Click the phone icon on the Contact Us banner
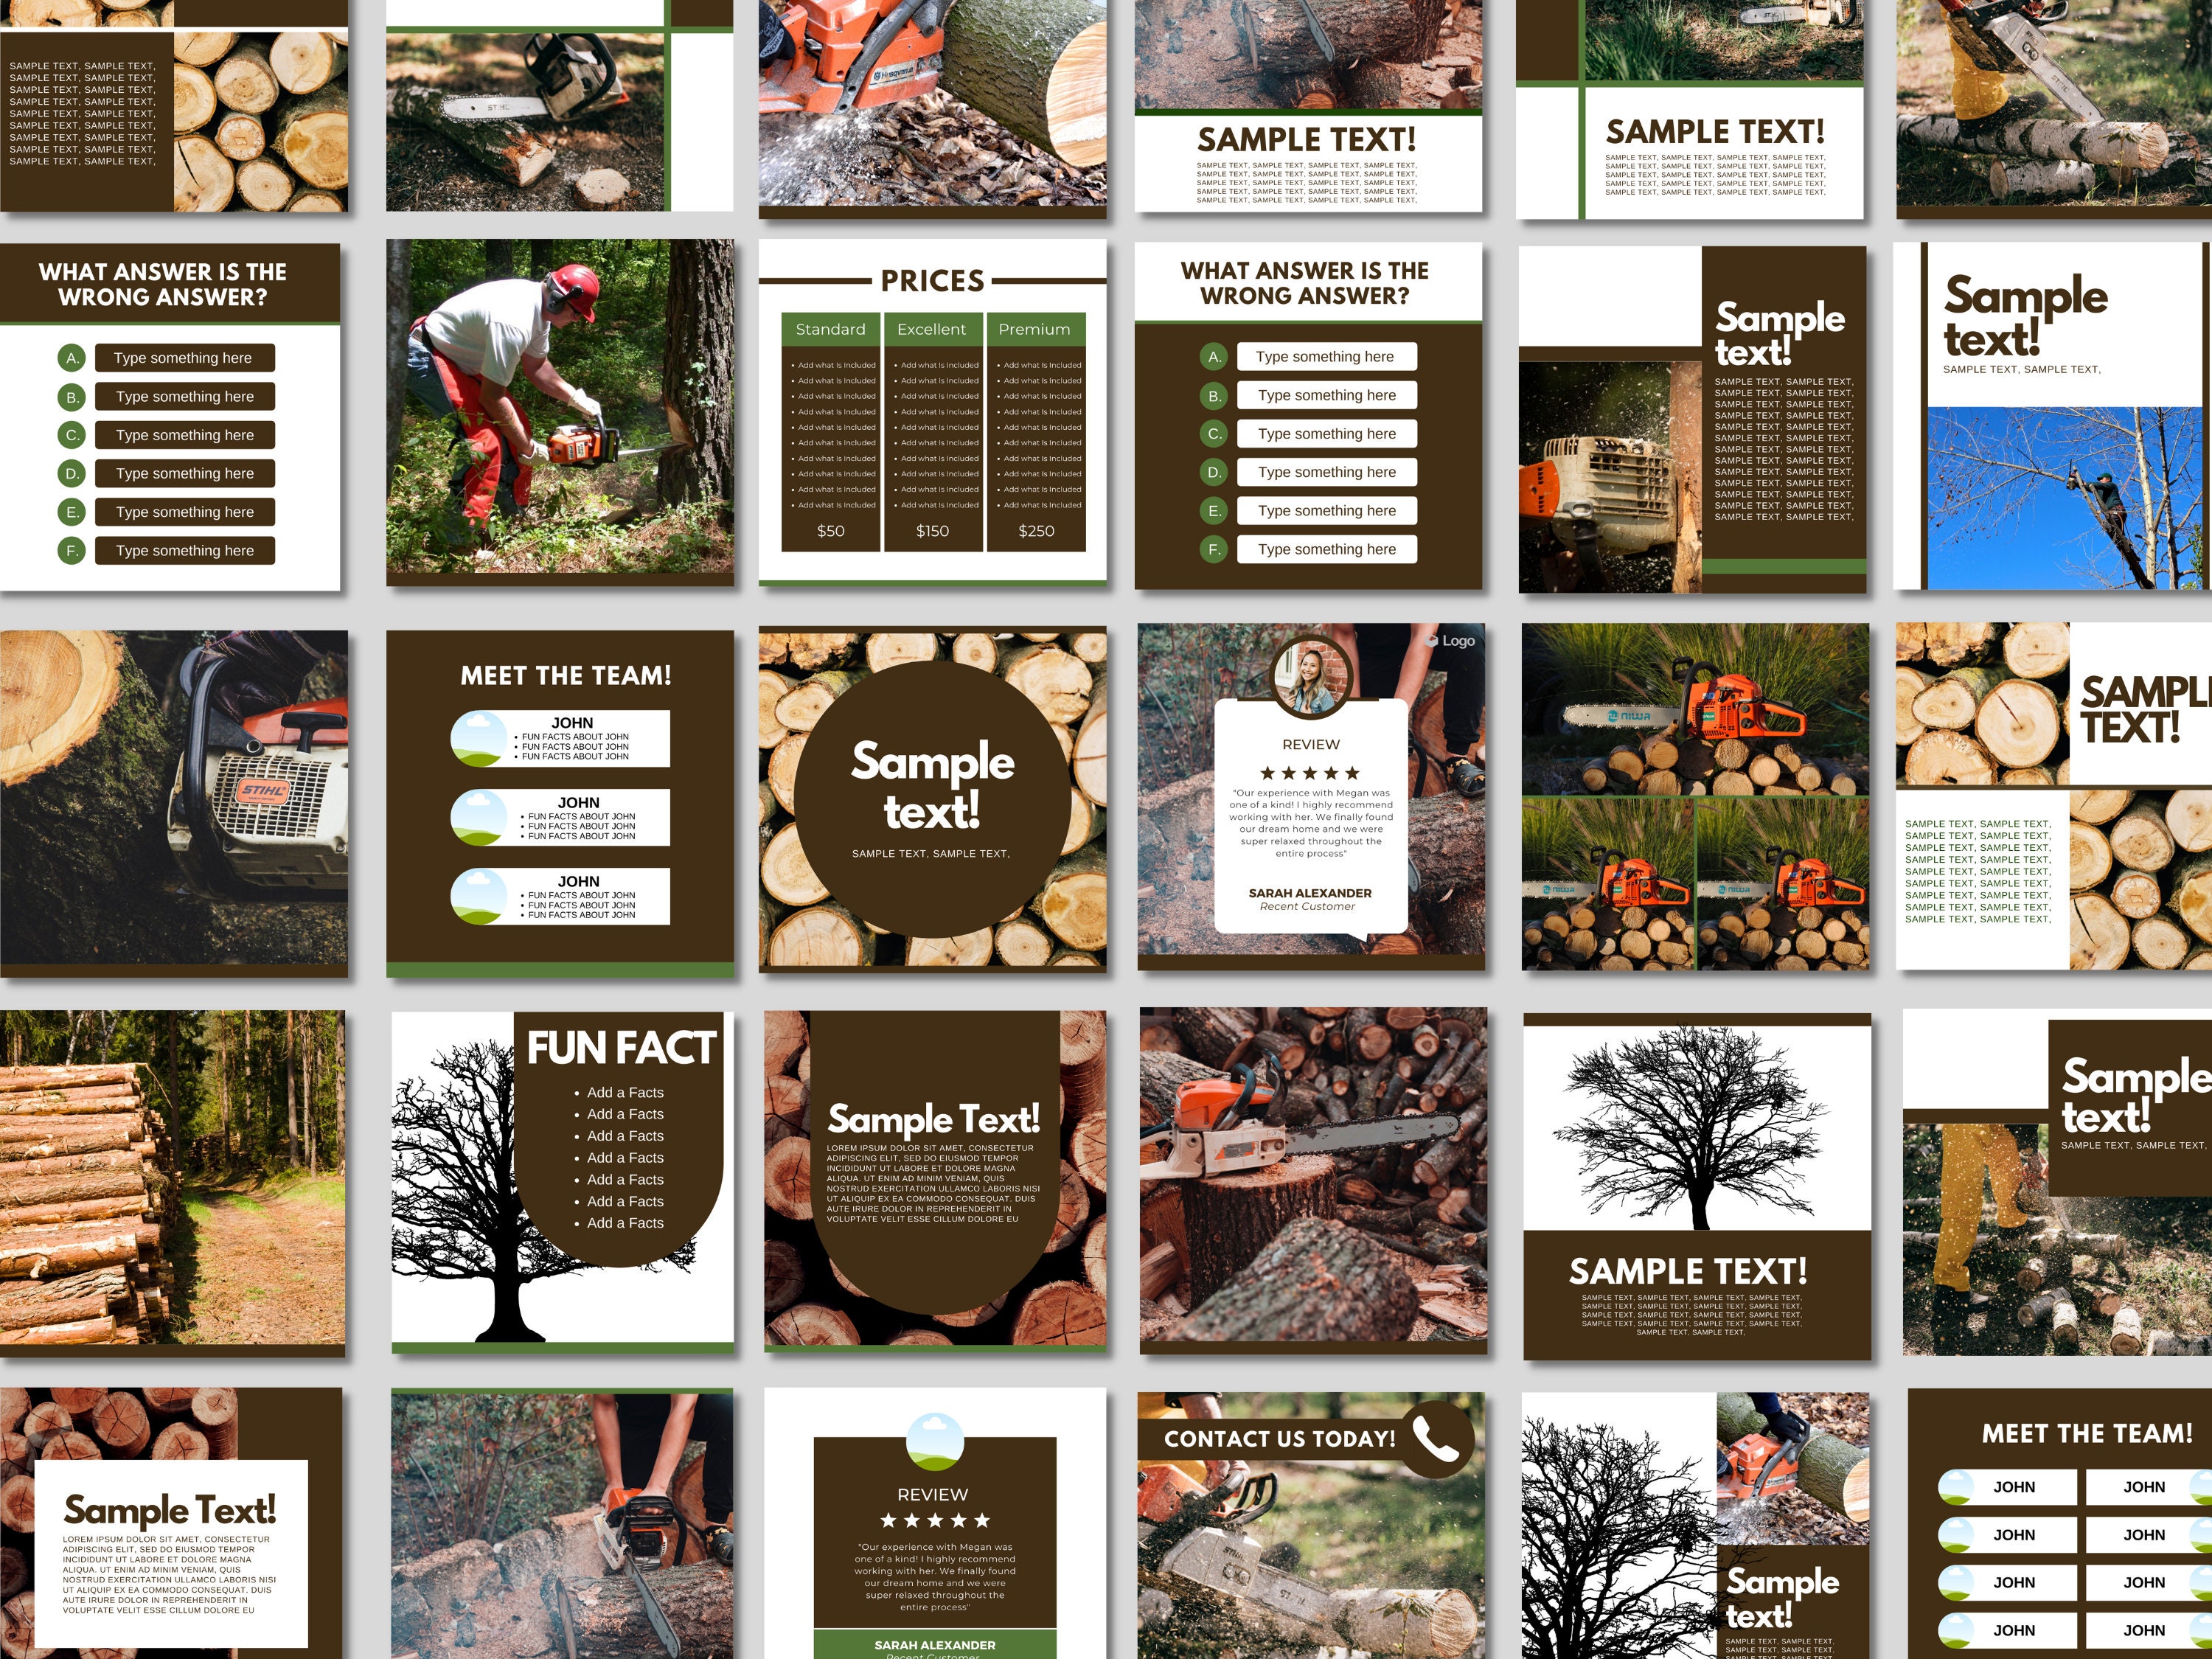 pos(1437,1440)
